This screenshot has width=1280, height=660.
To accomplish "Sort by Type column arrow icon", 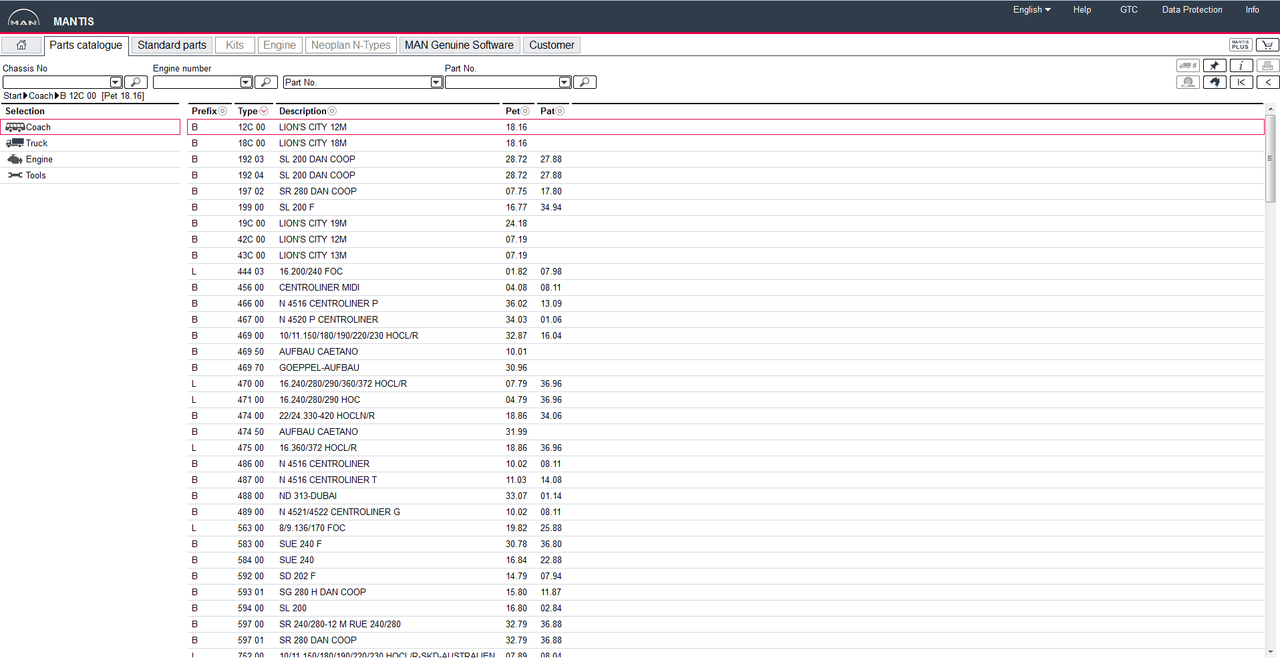I will [x=263, y=111].
